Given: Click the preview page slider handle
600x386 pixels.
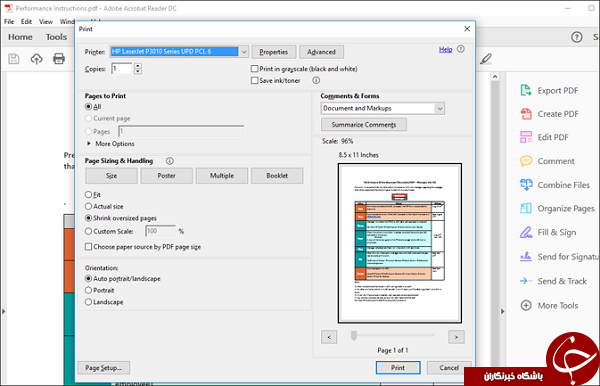Looking at the screenshot, I should click(354, 336).
